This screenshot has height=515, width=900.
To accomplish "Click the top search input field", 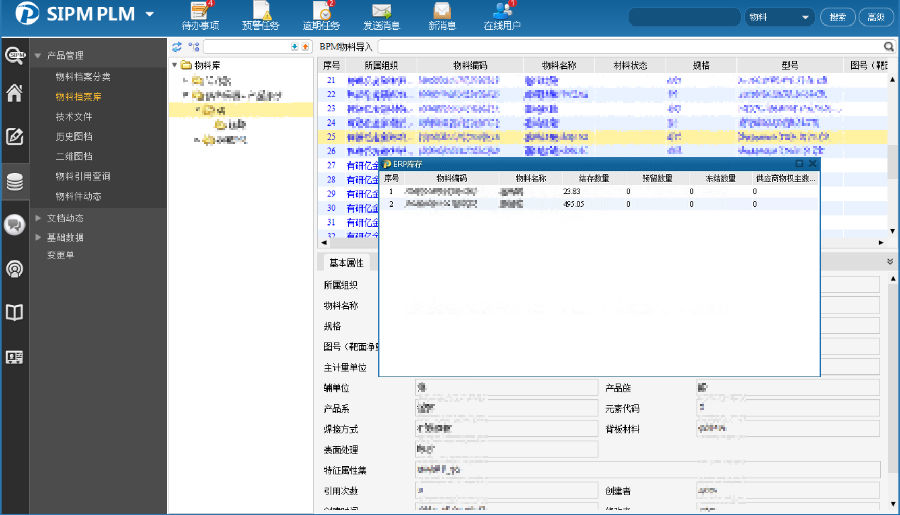I will click(x=685, y=18).
